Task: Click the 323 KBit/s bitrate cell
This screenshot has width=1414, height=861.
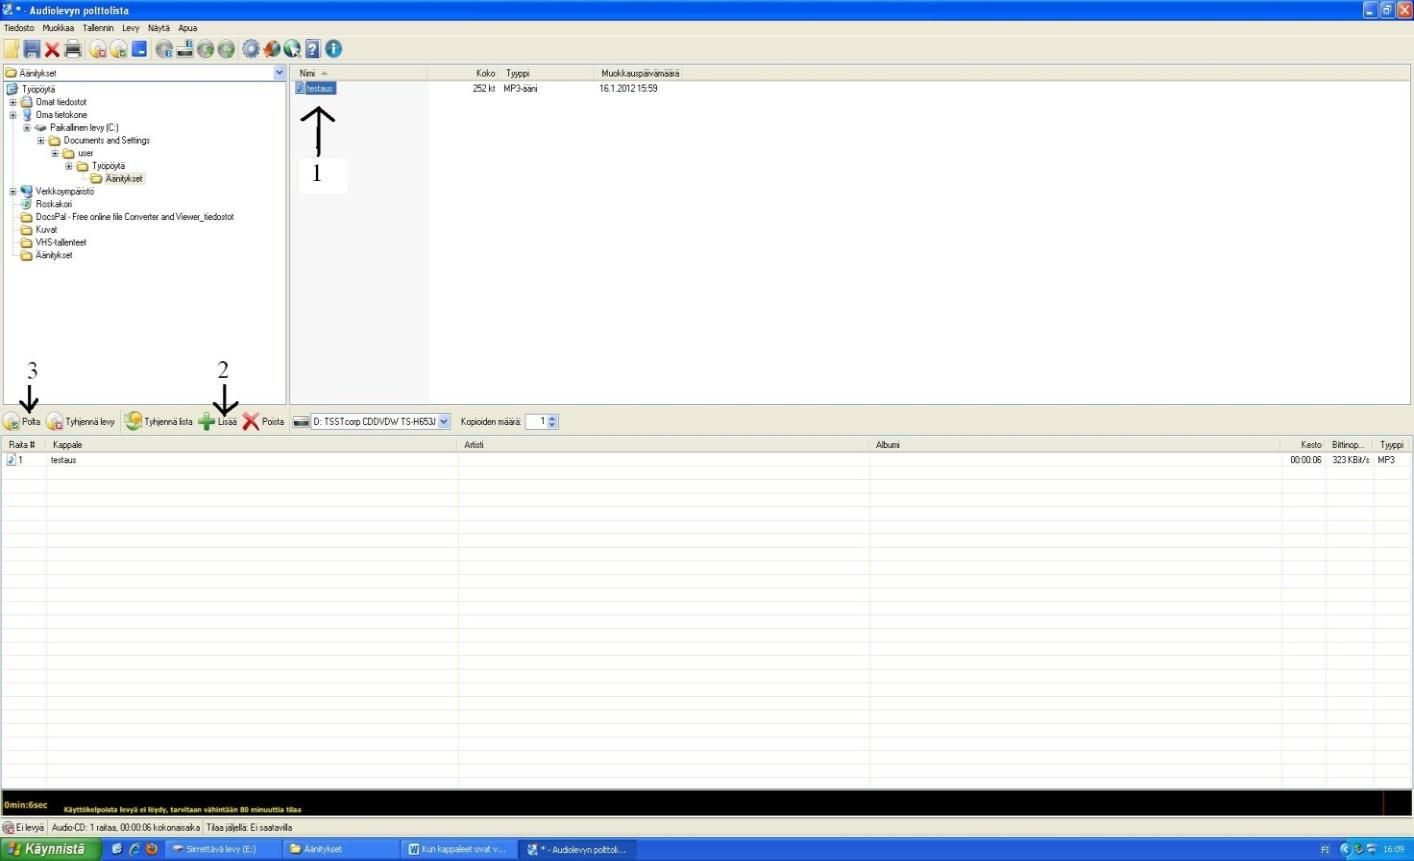Action: pyautogui.click(x=1350, y=460)
